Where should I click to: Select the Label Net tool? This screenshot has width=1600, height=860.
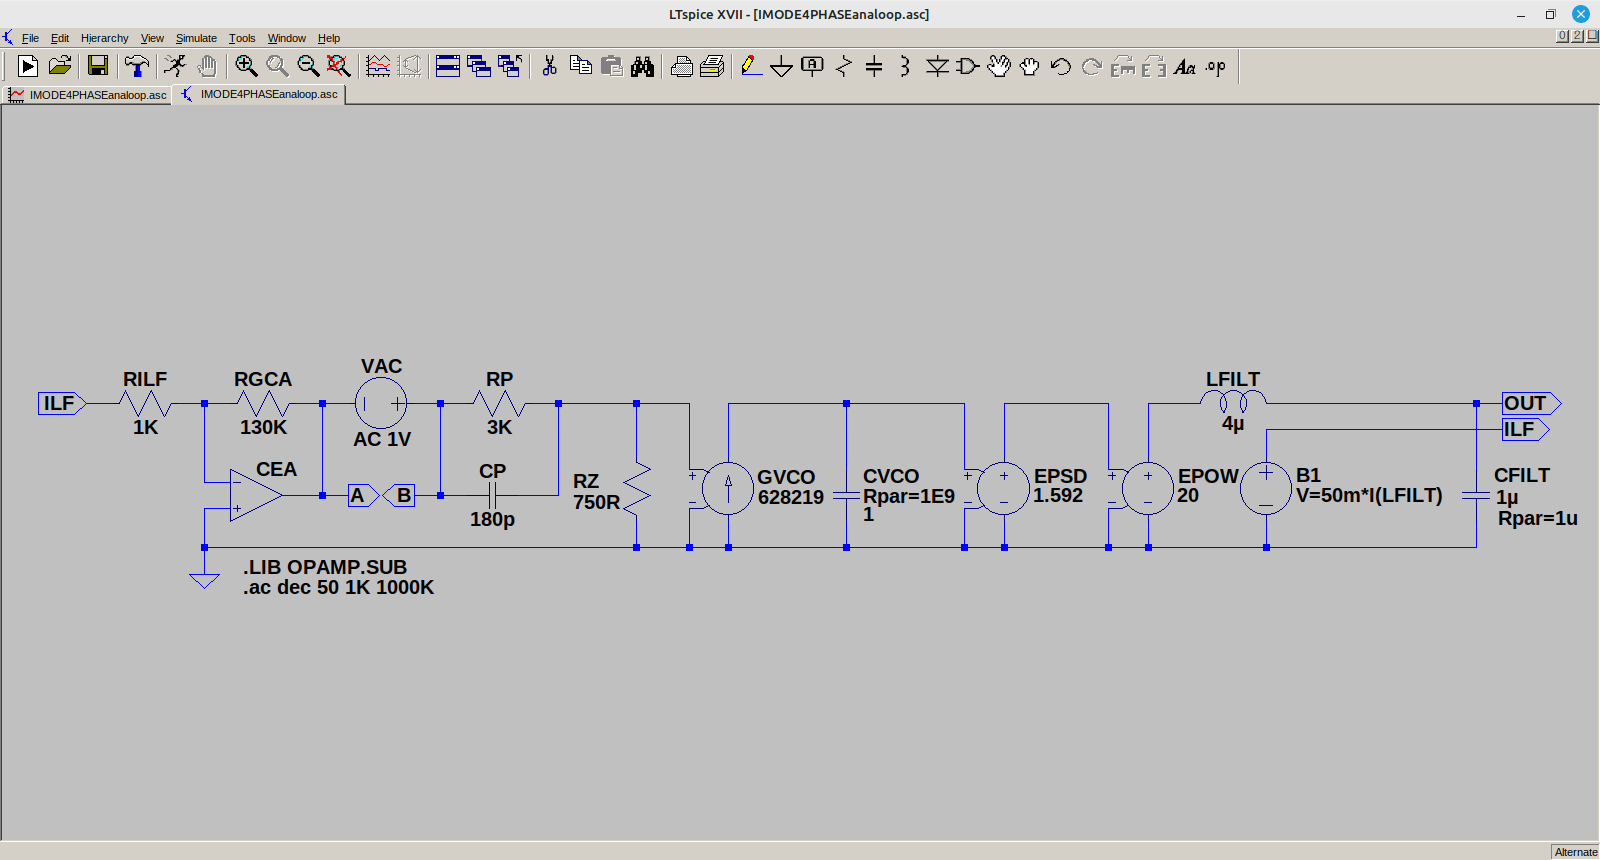[812, 66]
